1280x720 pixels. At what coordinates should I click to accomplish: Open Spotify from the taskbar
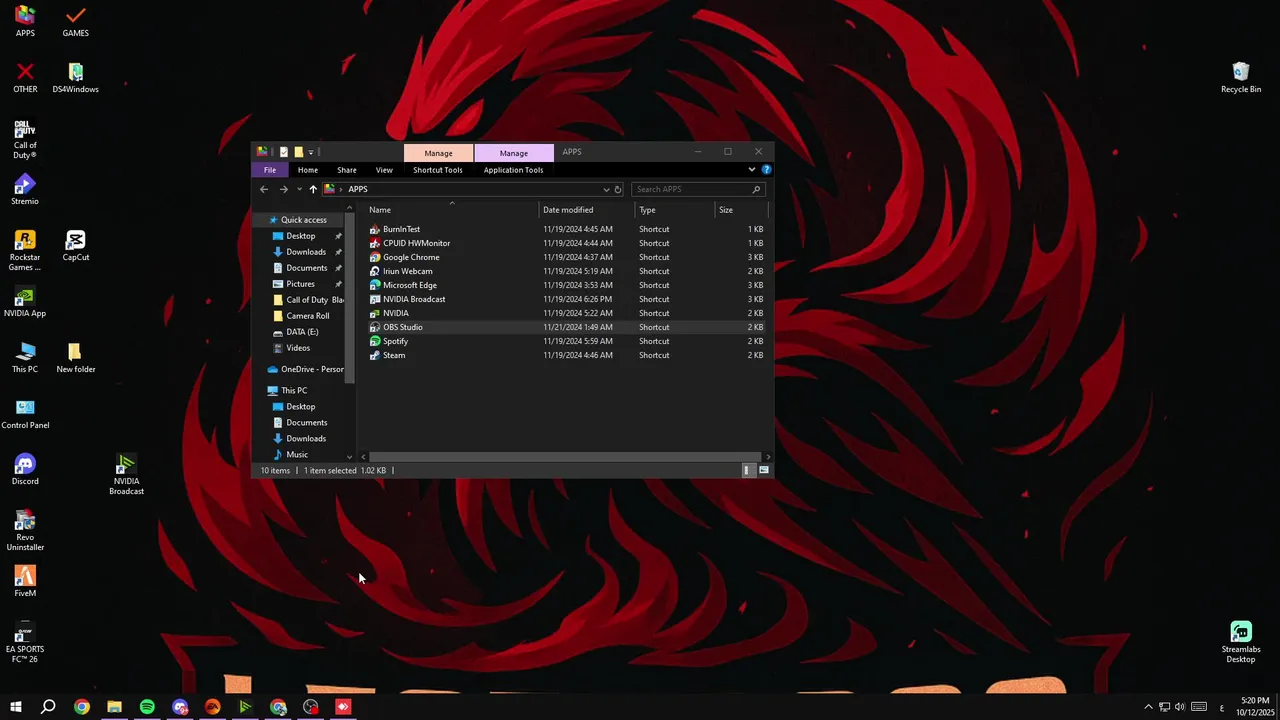coord(147,707)
